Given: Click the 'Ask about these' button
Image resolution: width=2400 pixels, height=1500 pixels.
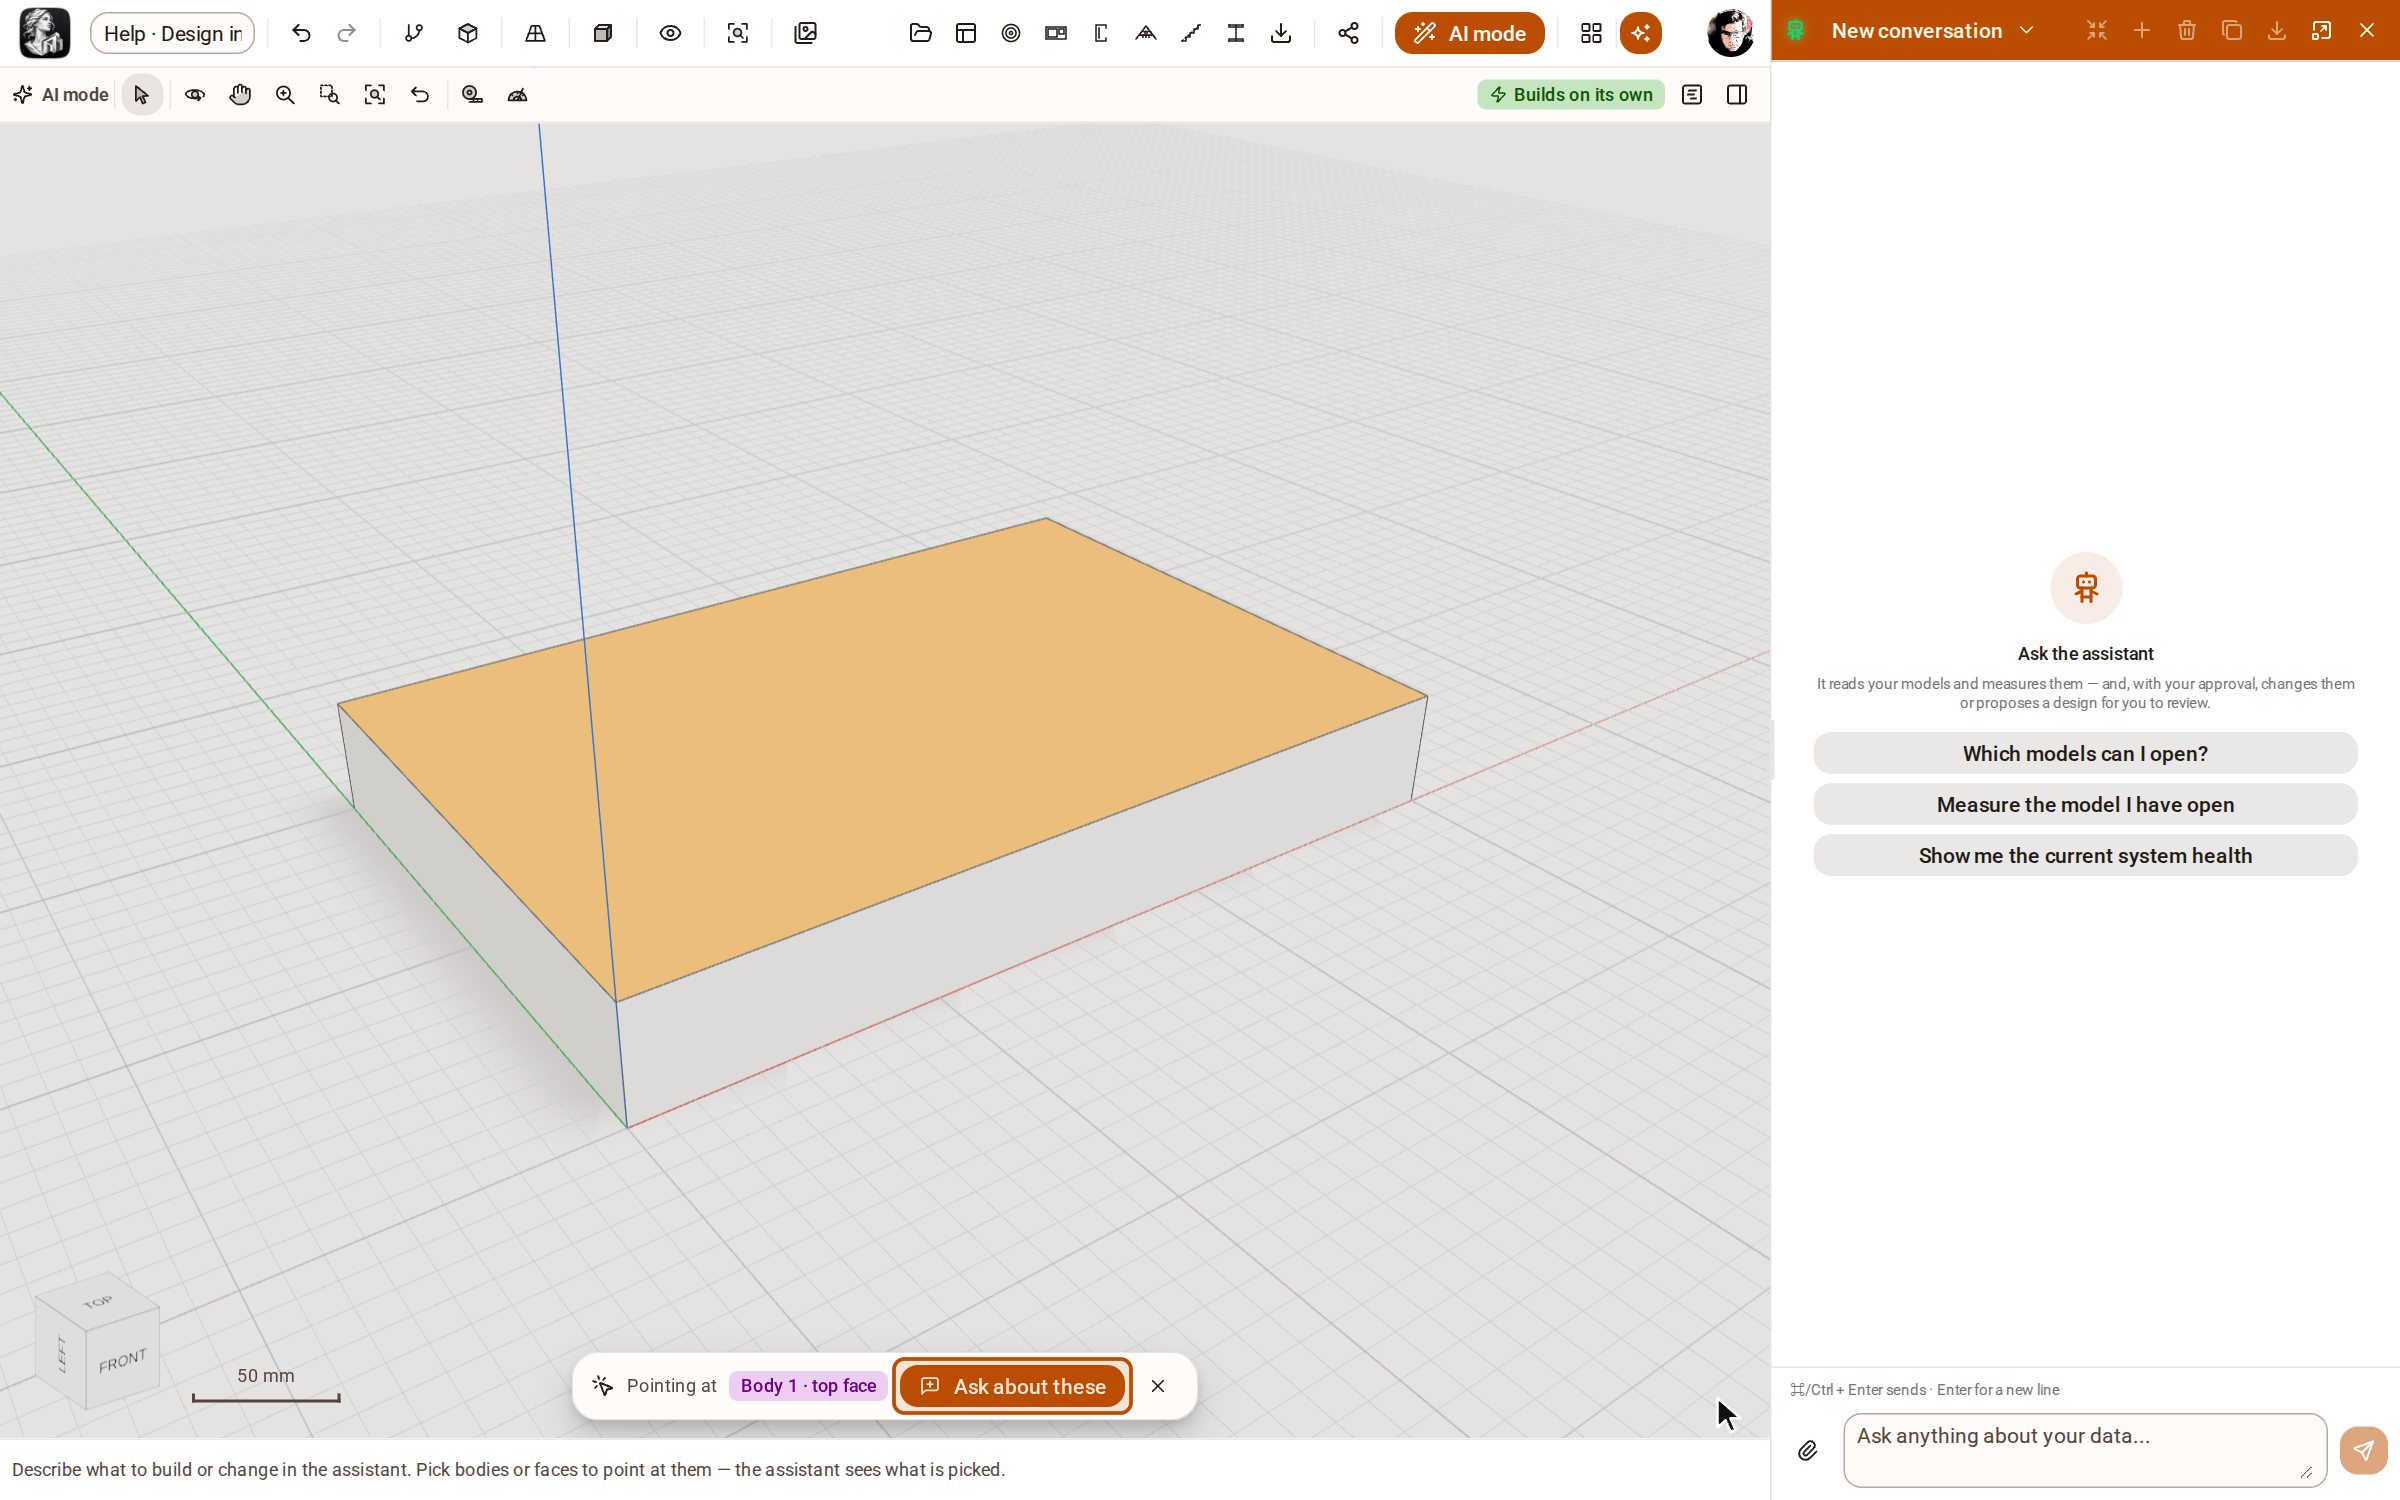Looking at the screenshot, I should pyautogui.click(x=1012, y=1386).
